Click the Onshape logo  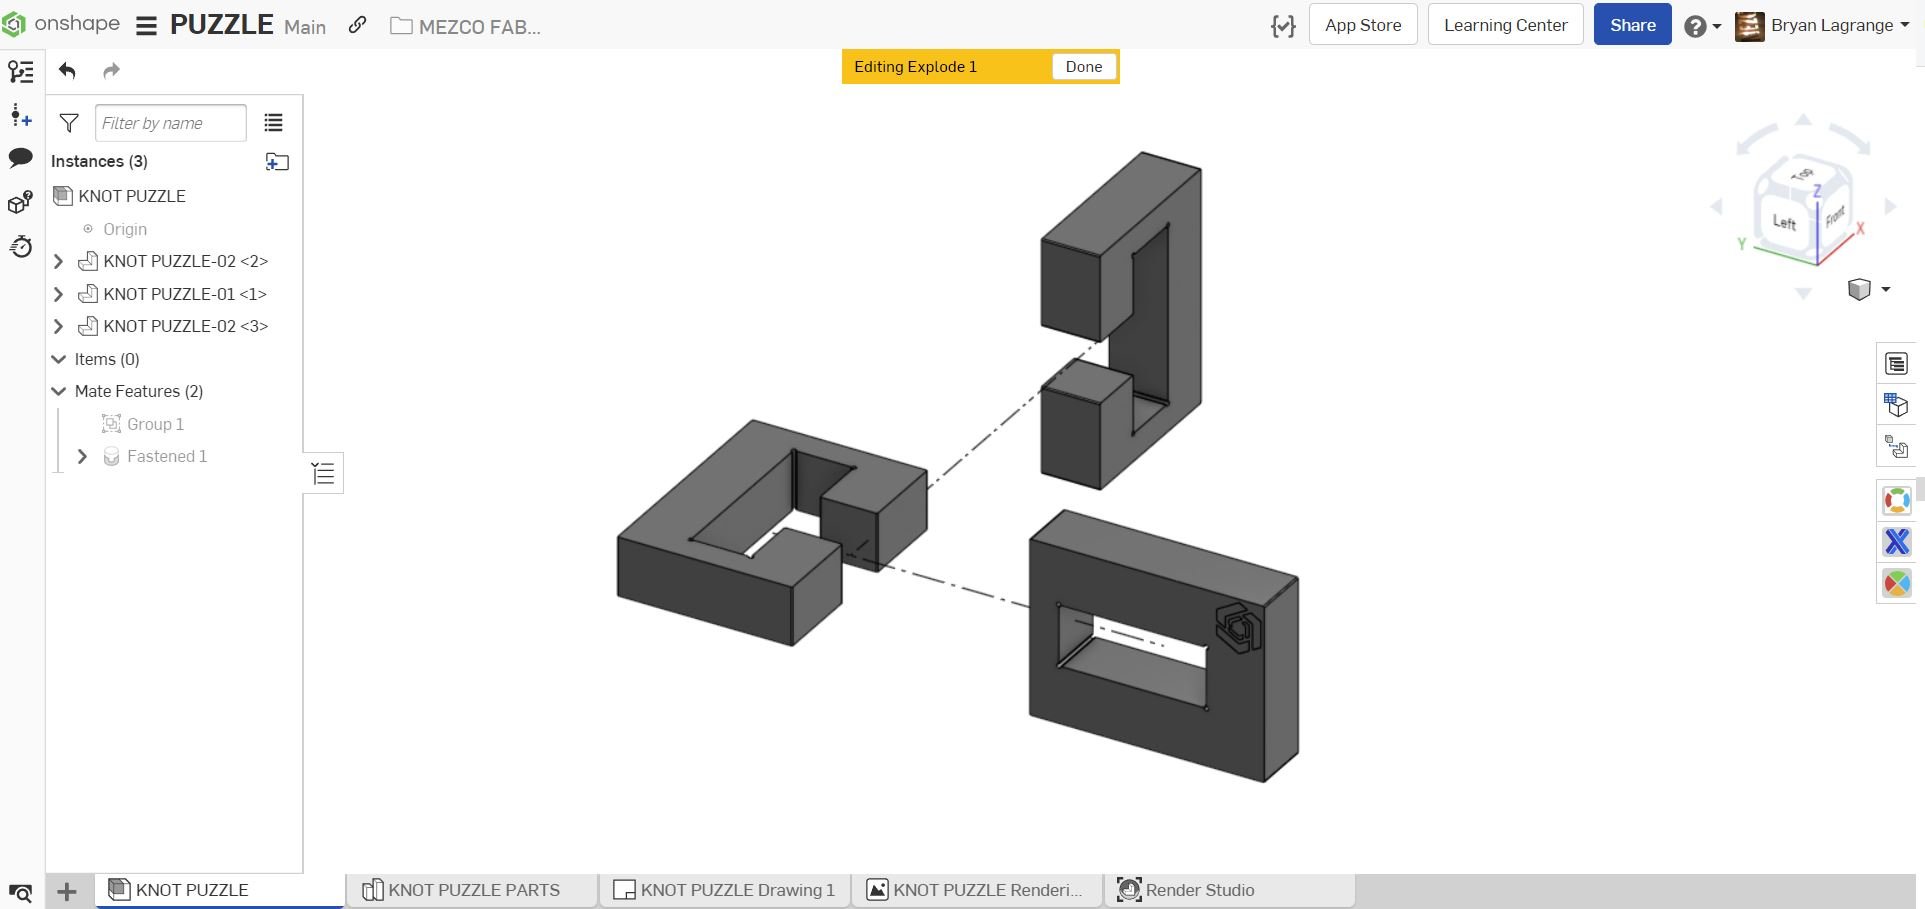point(60,24)
